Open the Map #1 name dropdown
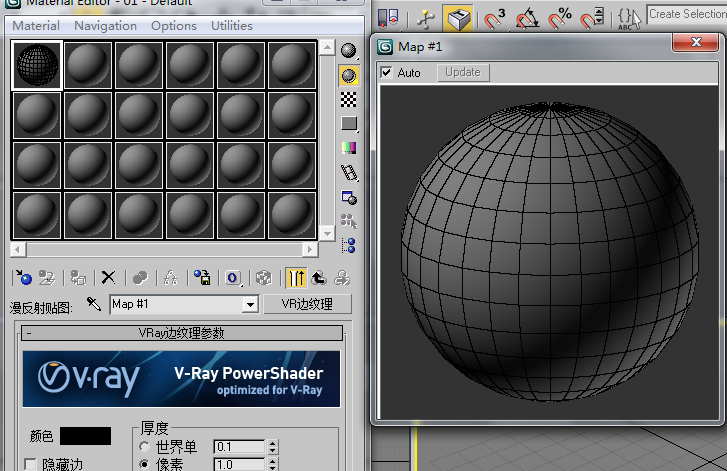Viewport: 727px width, 471px height. click(x=251, y=304)
